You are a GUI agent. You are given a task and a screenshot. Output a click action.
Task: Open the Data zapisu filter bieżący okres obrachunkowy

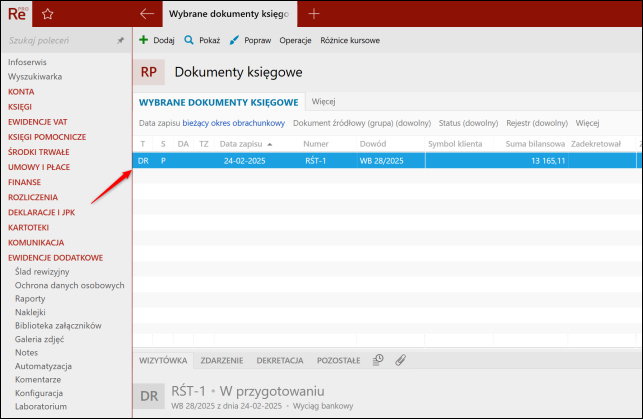pyautogui.click(x=233, y=123)
